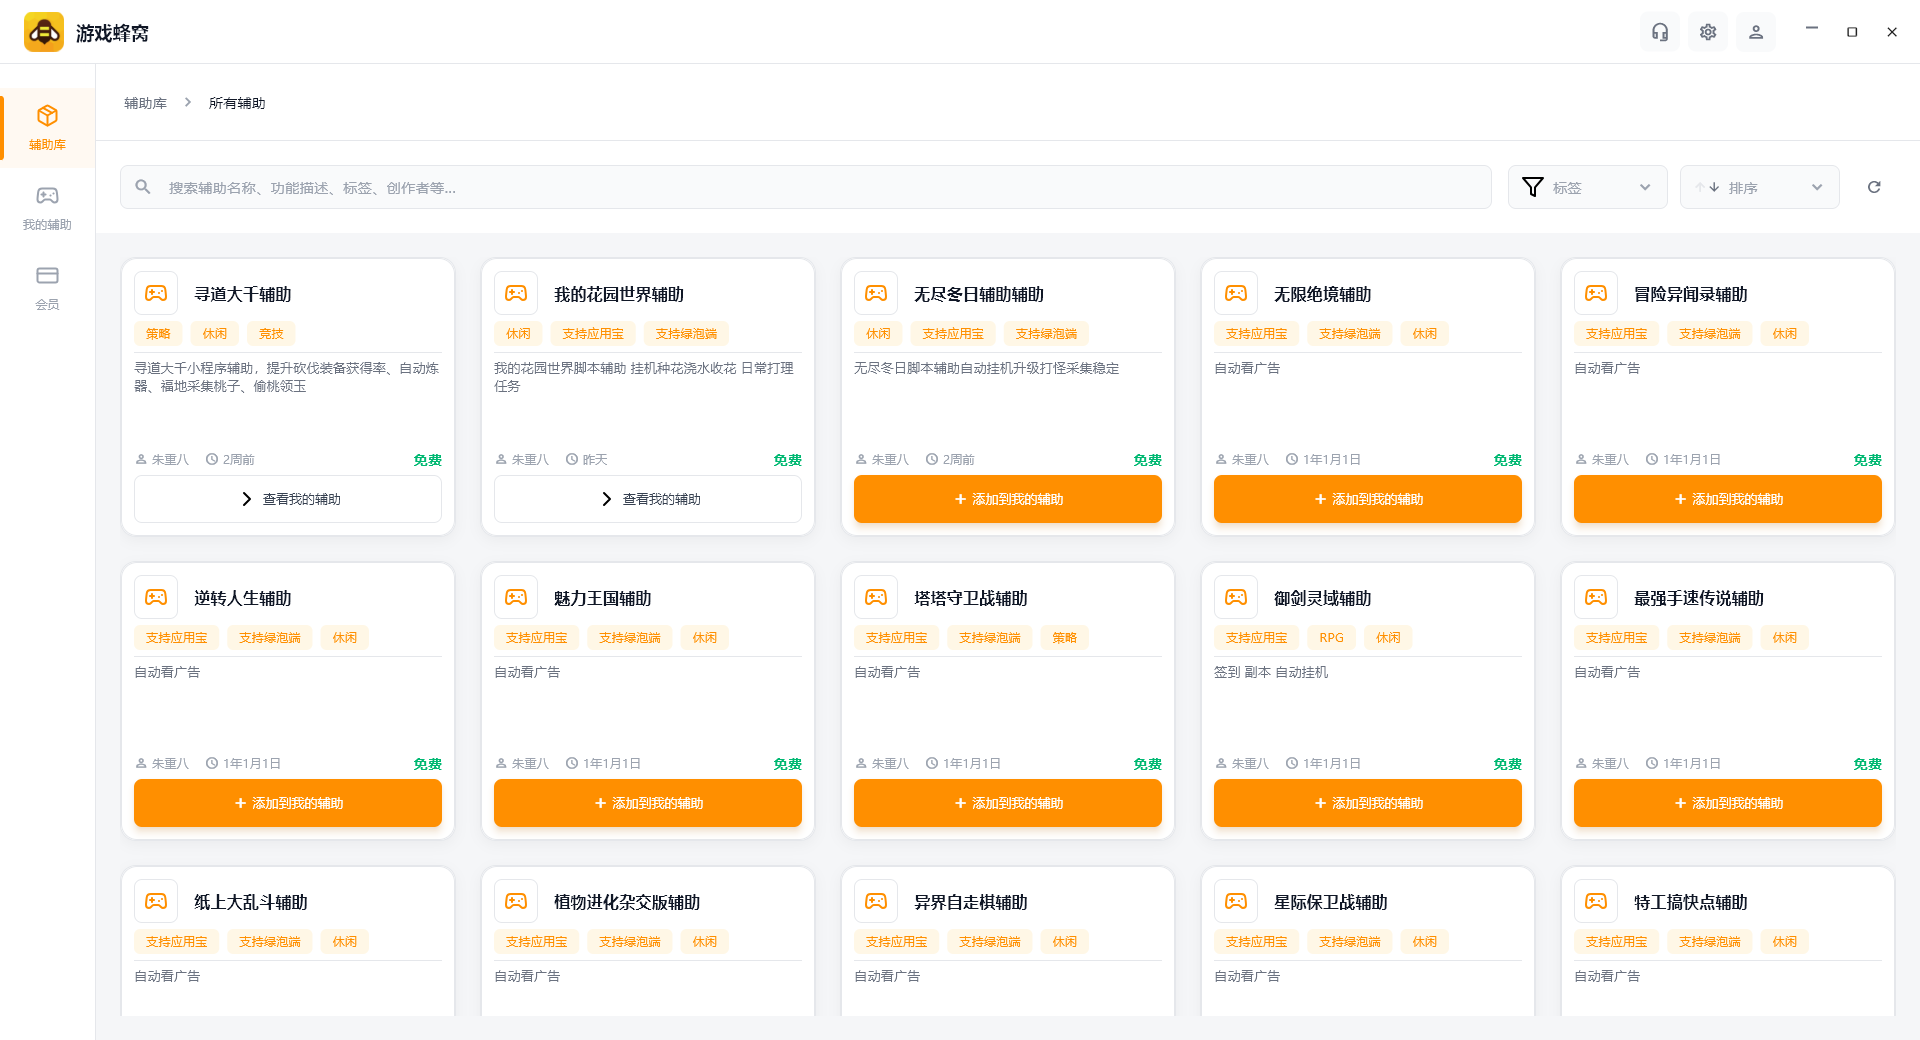Click the search magnifier icon
The height and width of the screenshot is (1040, 1920).
tap(143, 187)
